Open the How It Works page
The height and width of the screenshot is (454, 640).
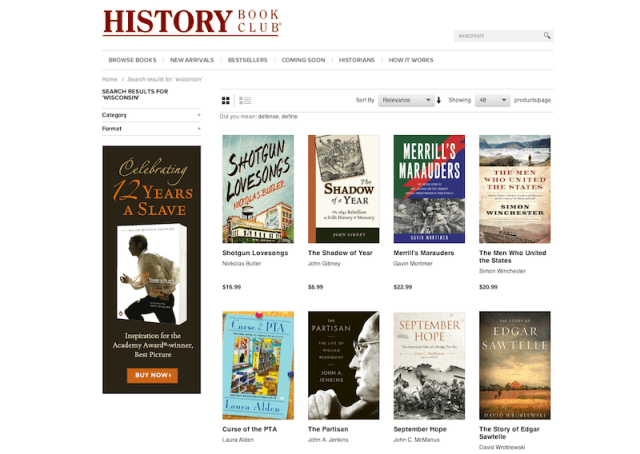click(411, 60)
